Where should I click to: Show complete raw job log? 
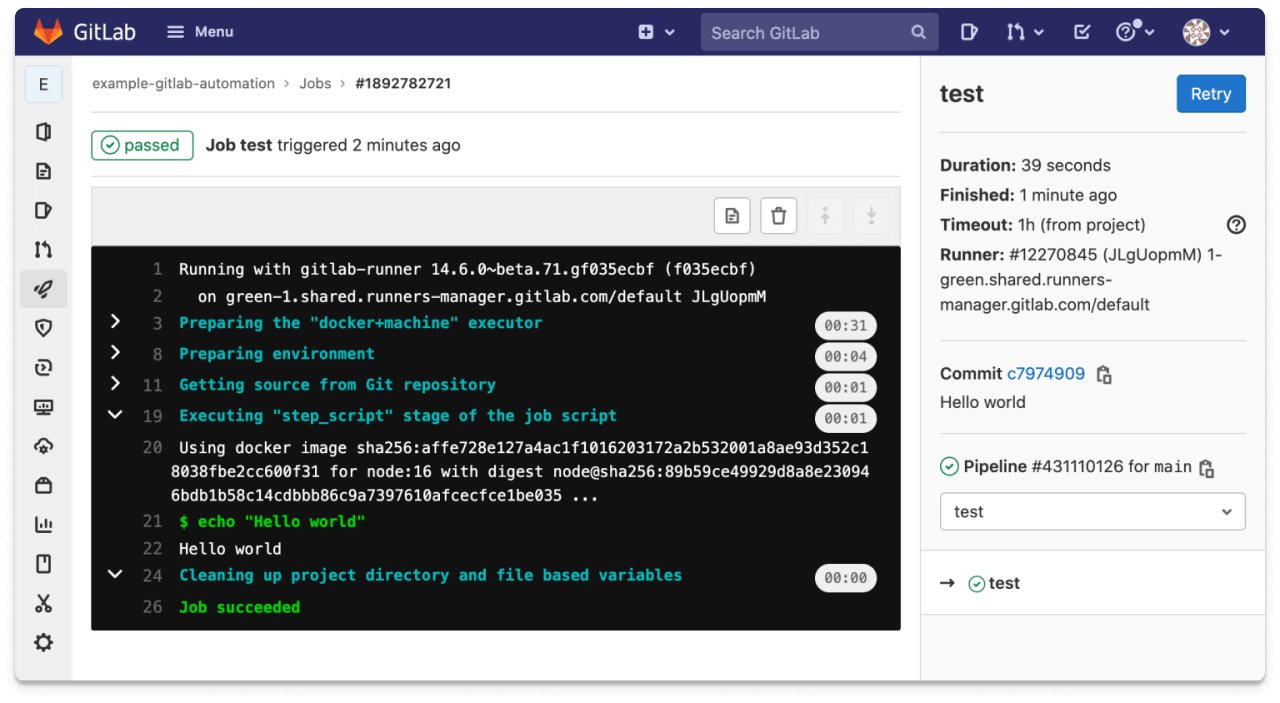[732, 216]
